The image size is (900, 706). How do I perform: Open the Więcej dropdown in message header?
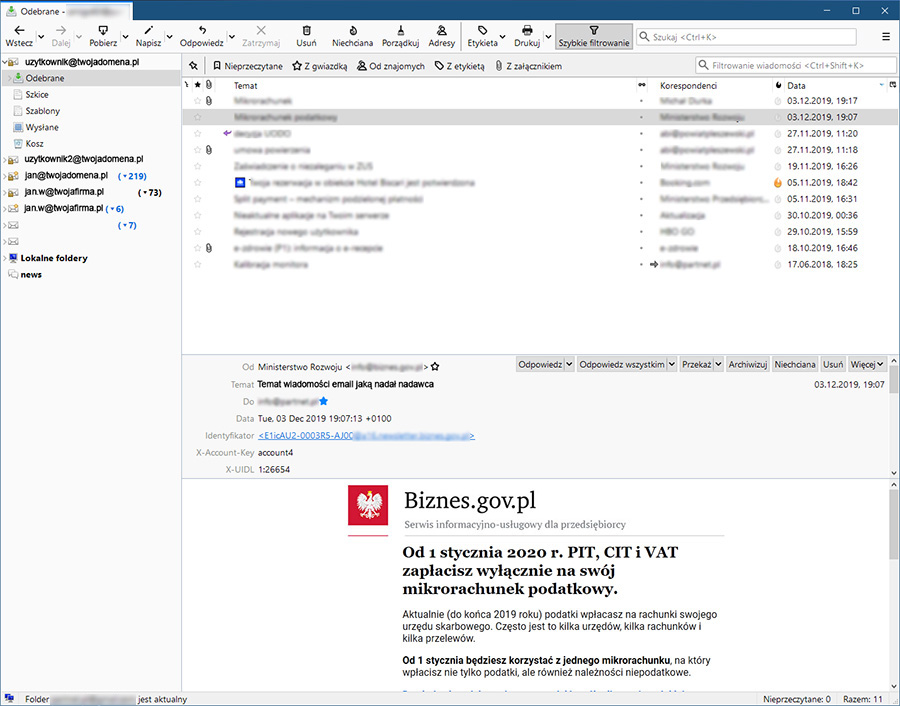pyautogui.click(x=864, y=365)
